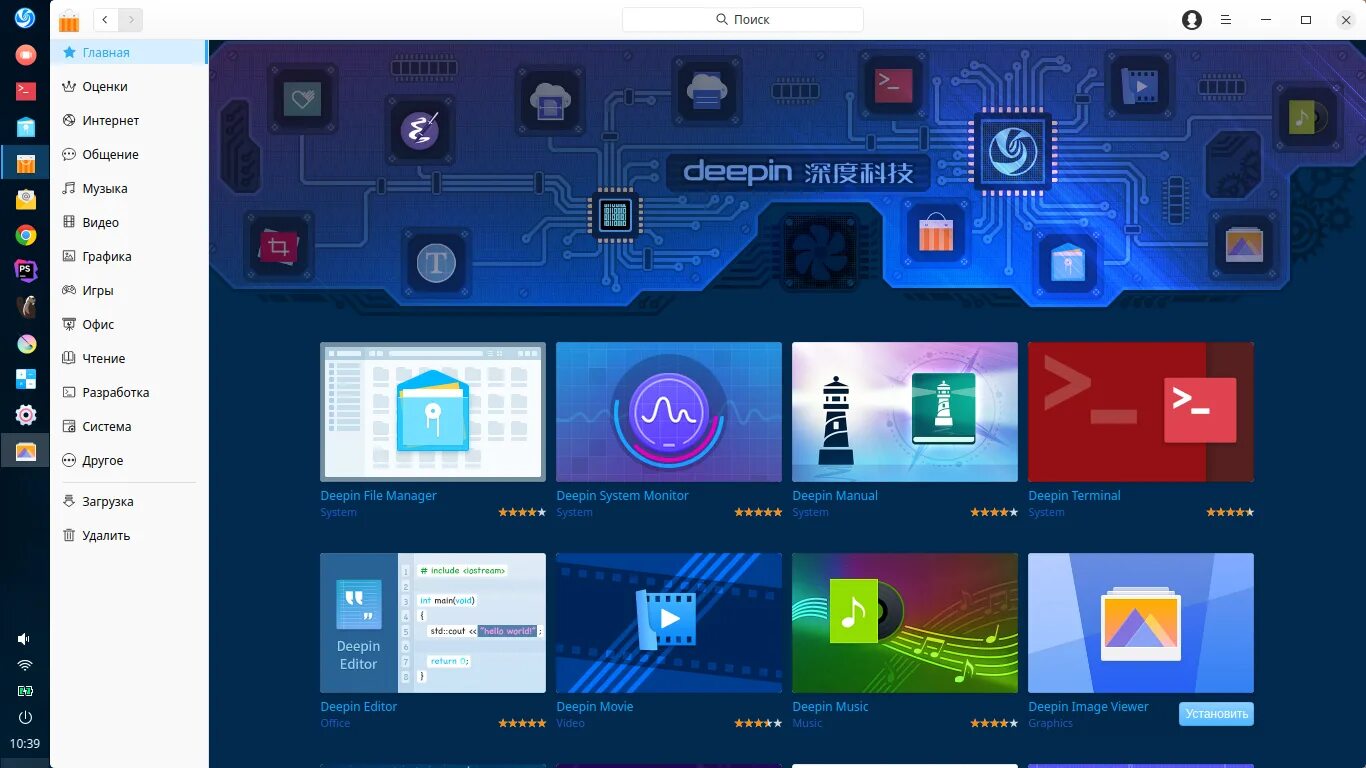The width and height of the screenshot is (1366, 768).
Task: Open the user account avatar icon
Action: 1191,19
